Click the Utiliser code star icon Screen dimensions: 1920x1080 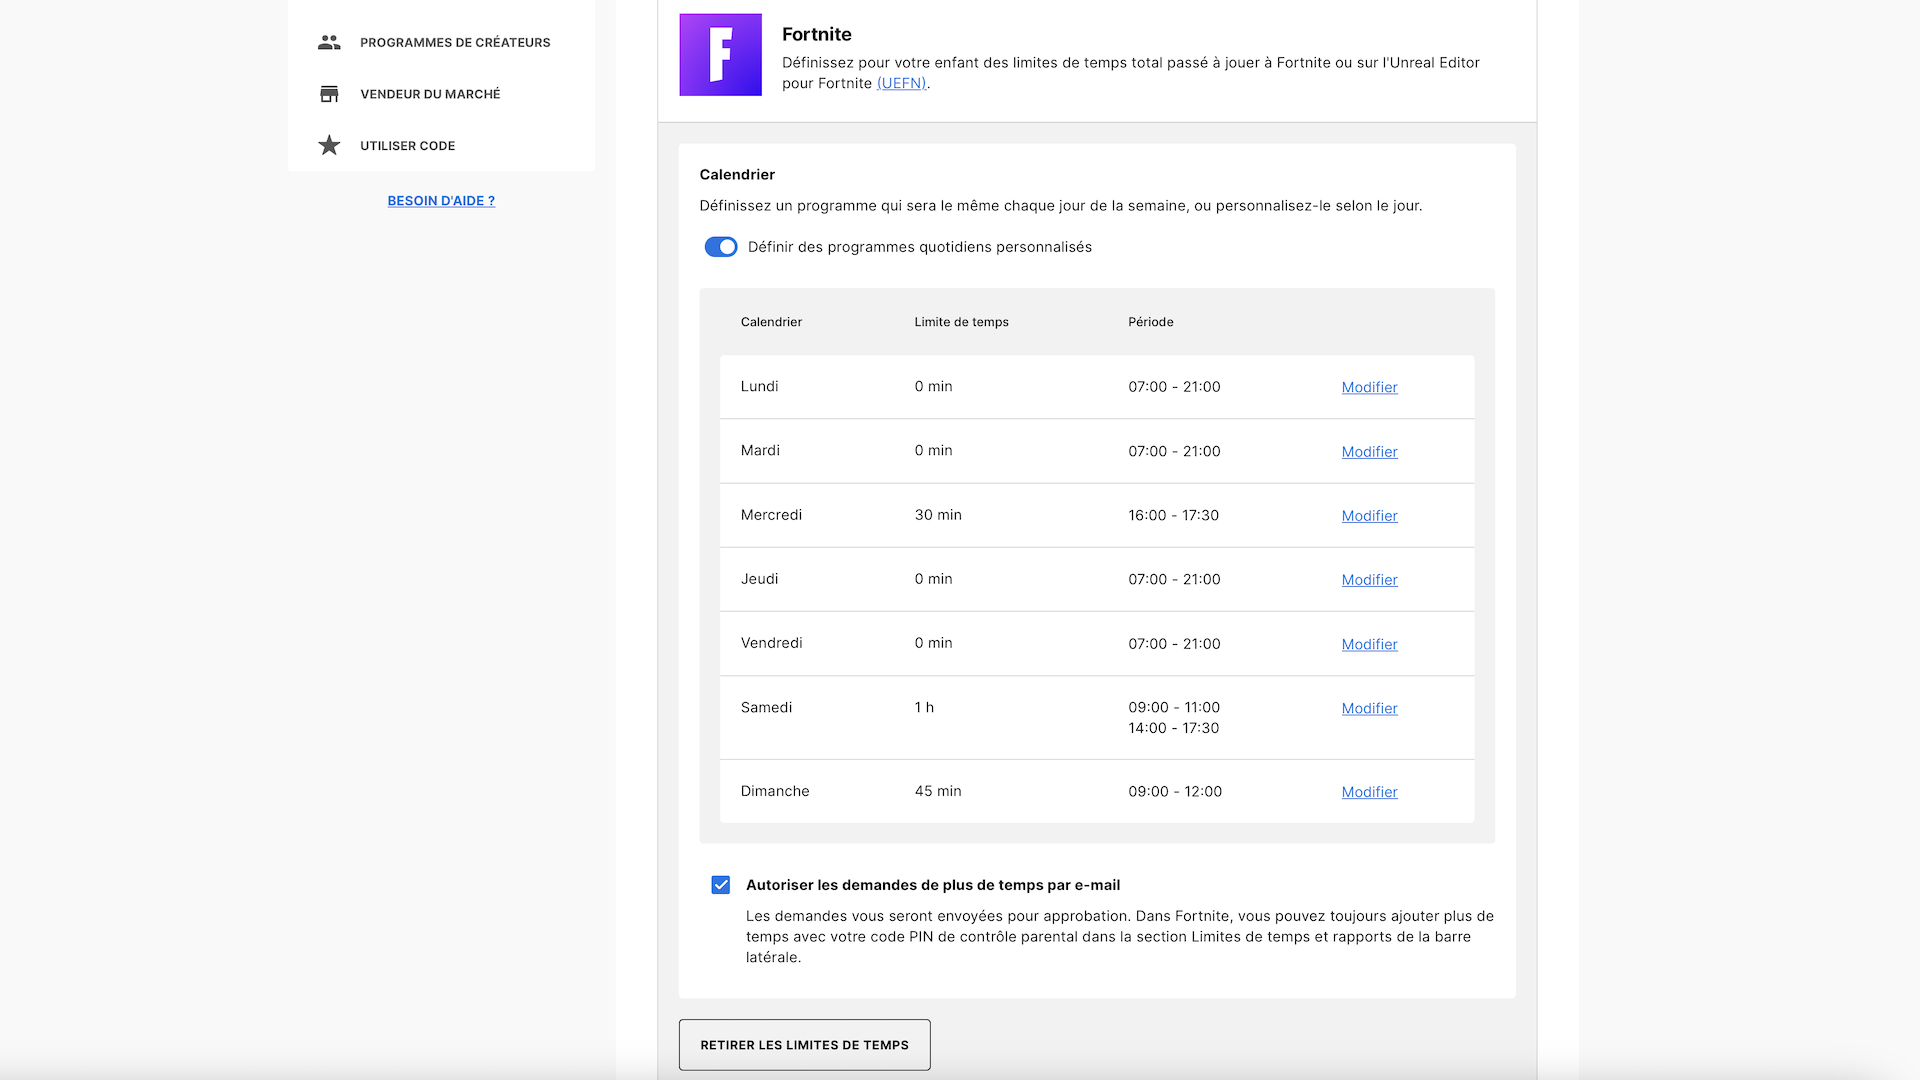[x=329, y=145]
